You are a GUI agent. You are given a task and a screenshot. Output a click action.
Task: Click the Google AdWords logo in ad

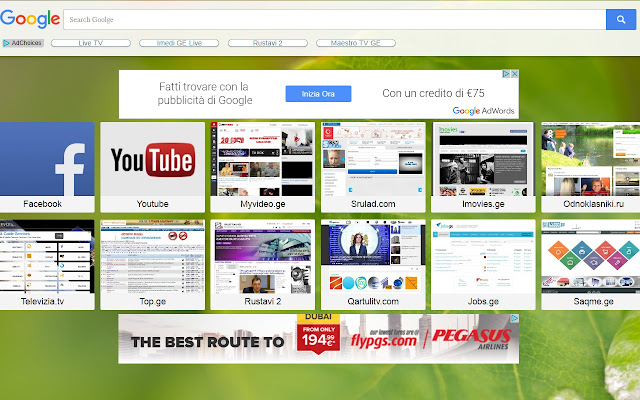[483, 111]
